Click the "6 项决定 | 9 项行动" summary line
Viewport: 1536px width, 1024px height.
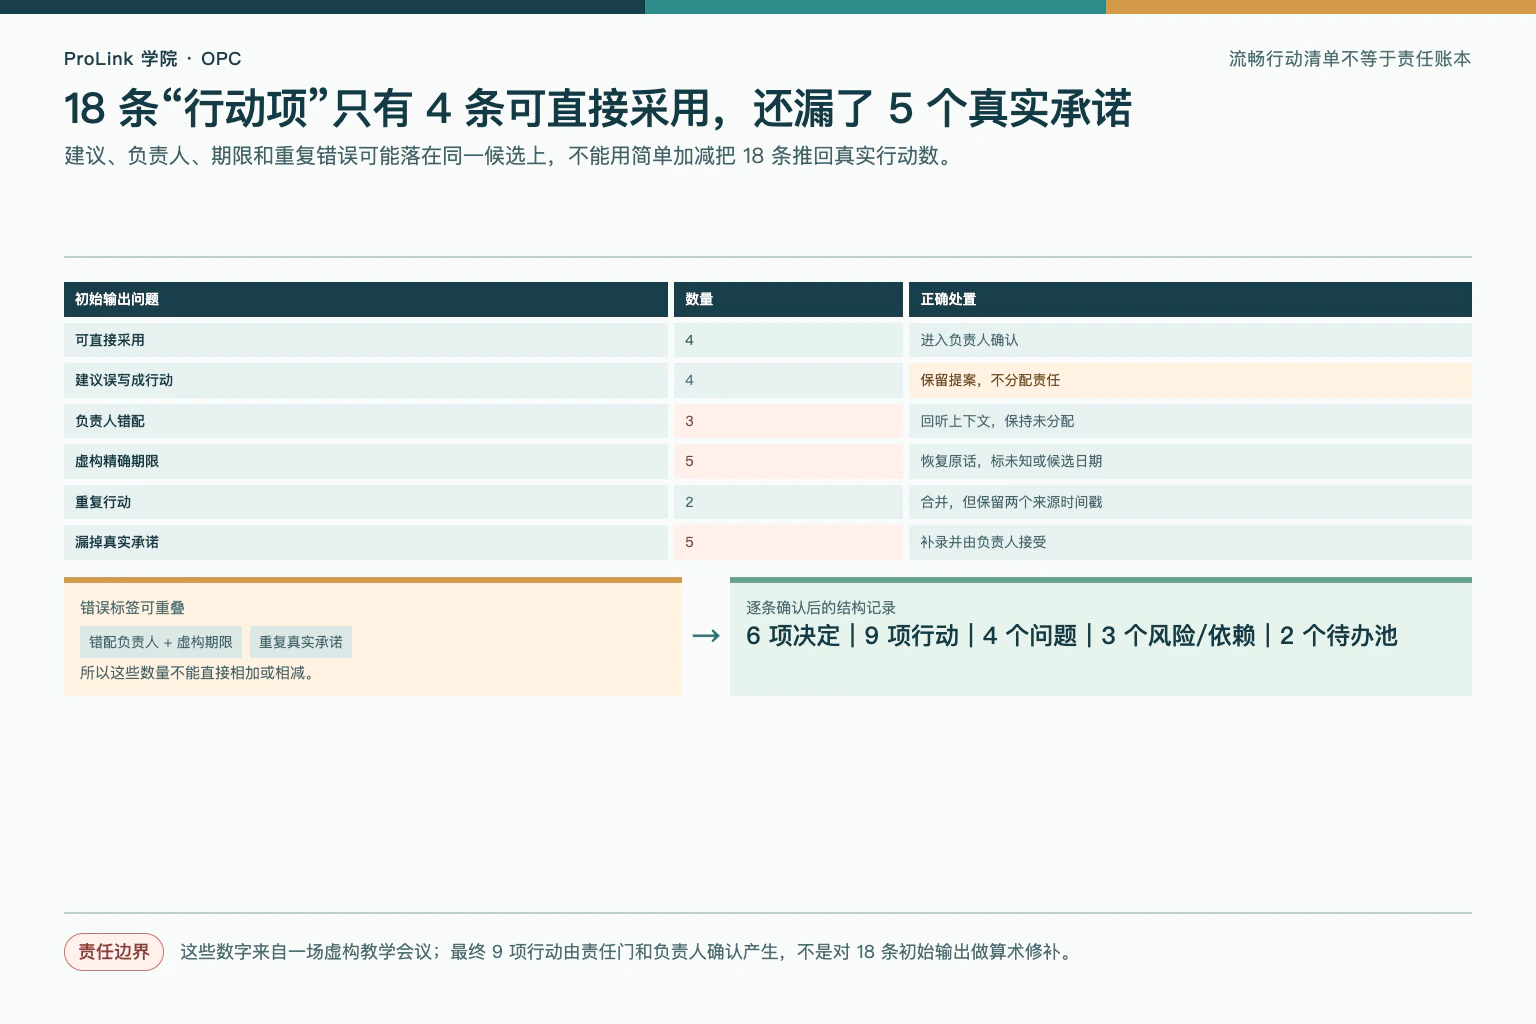point(1071,636)
